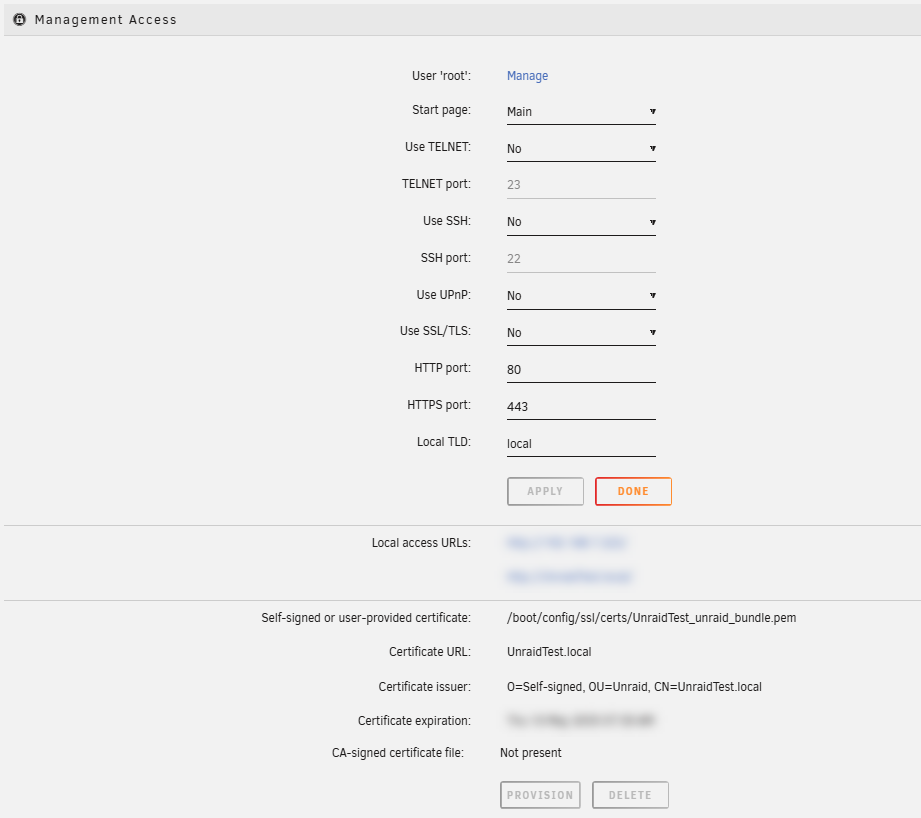Click the Provision button

[x=540, y=794]
